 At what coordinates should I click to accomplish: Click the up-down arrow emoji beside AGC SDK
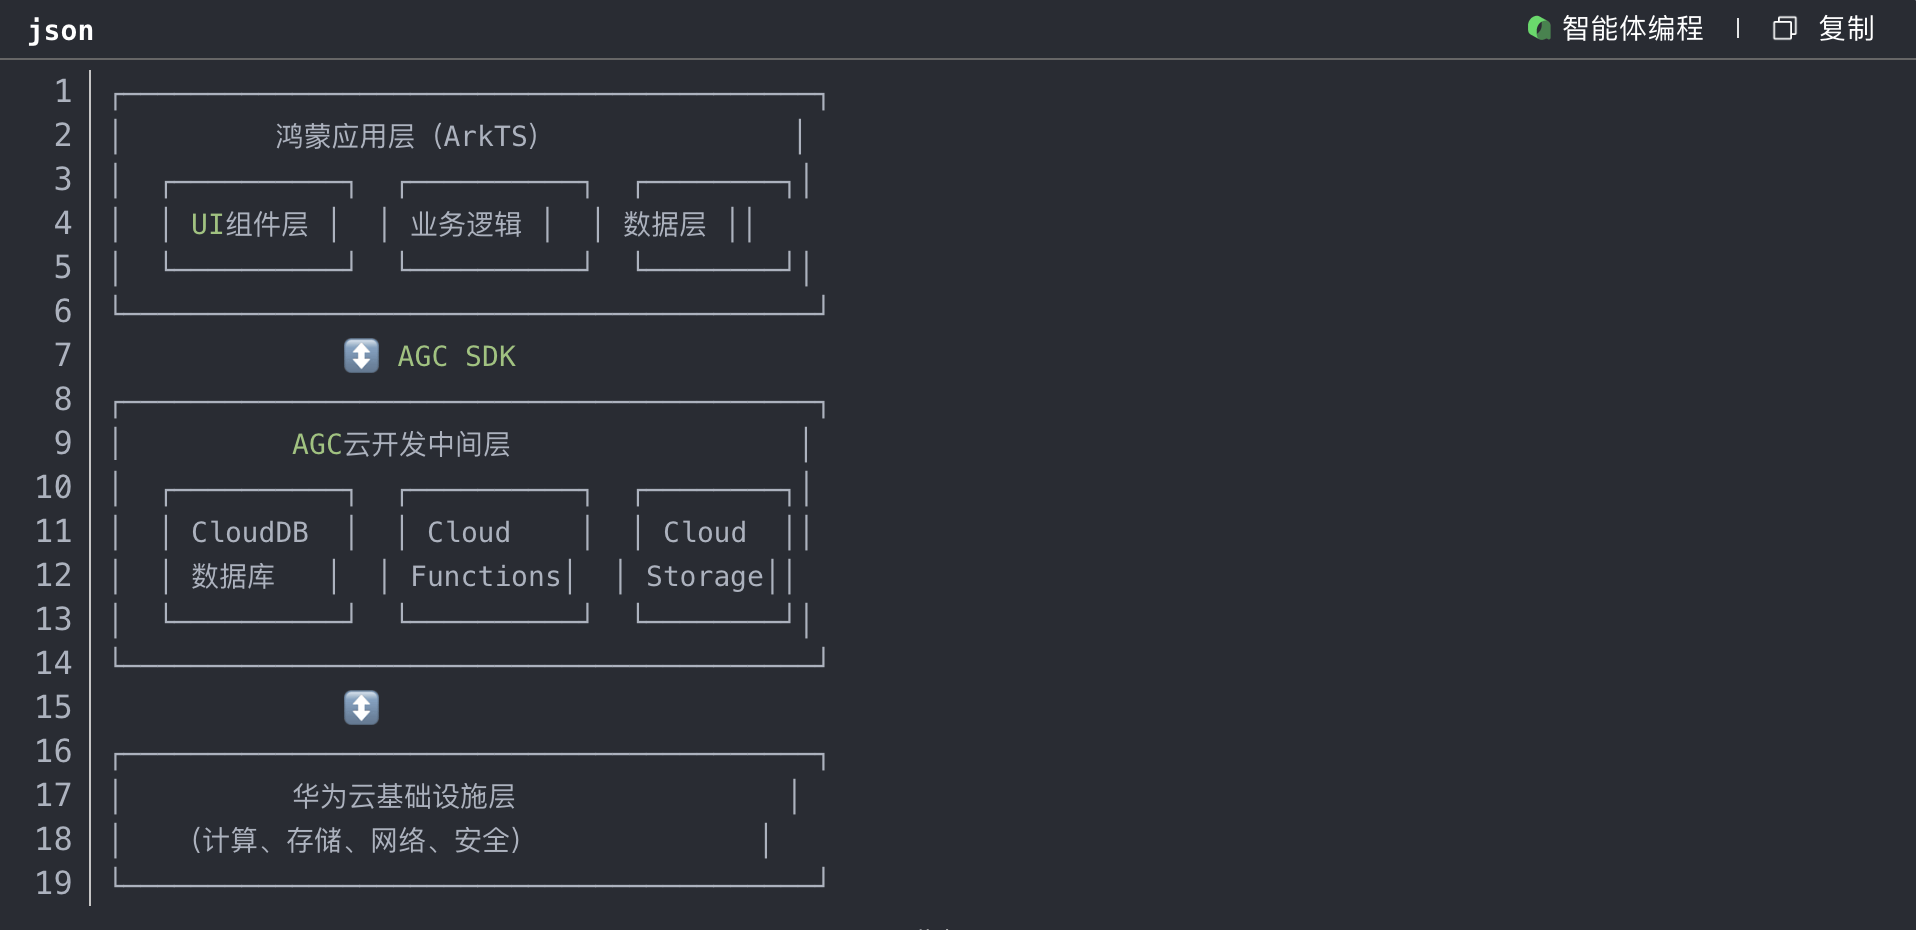pos(361,356)
